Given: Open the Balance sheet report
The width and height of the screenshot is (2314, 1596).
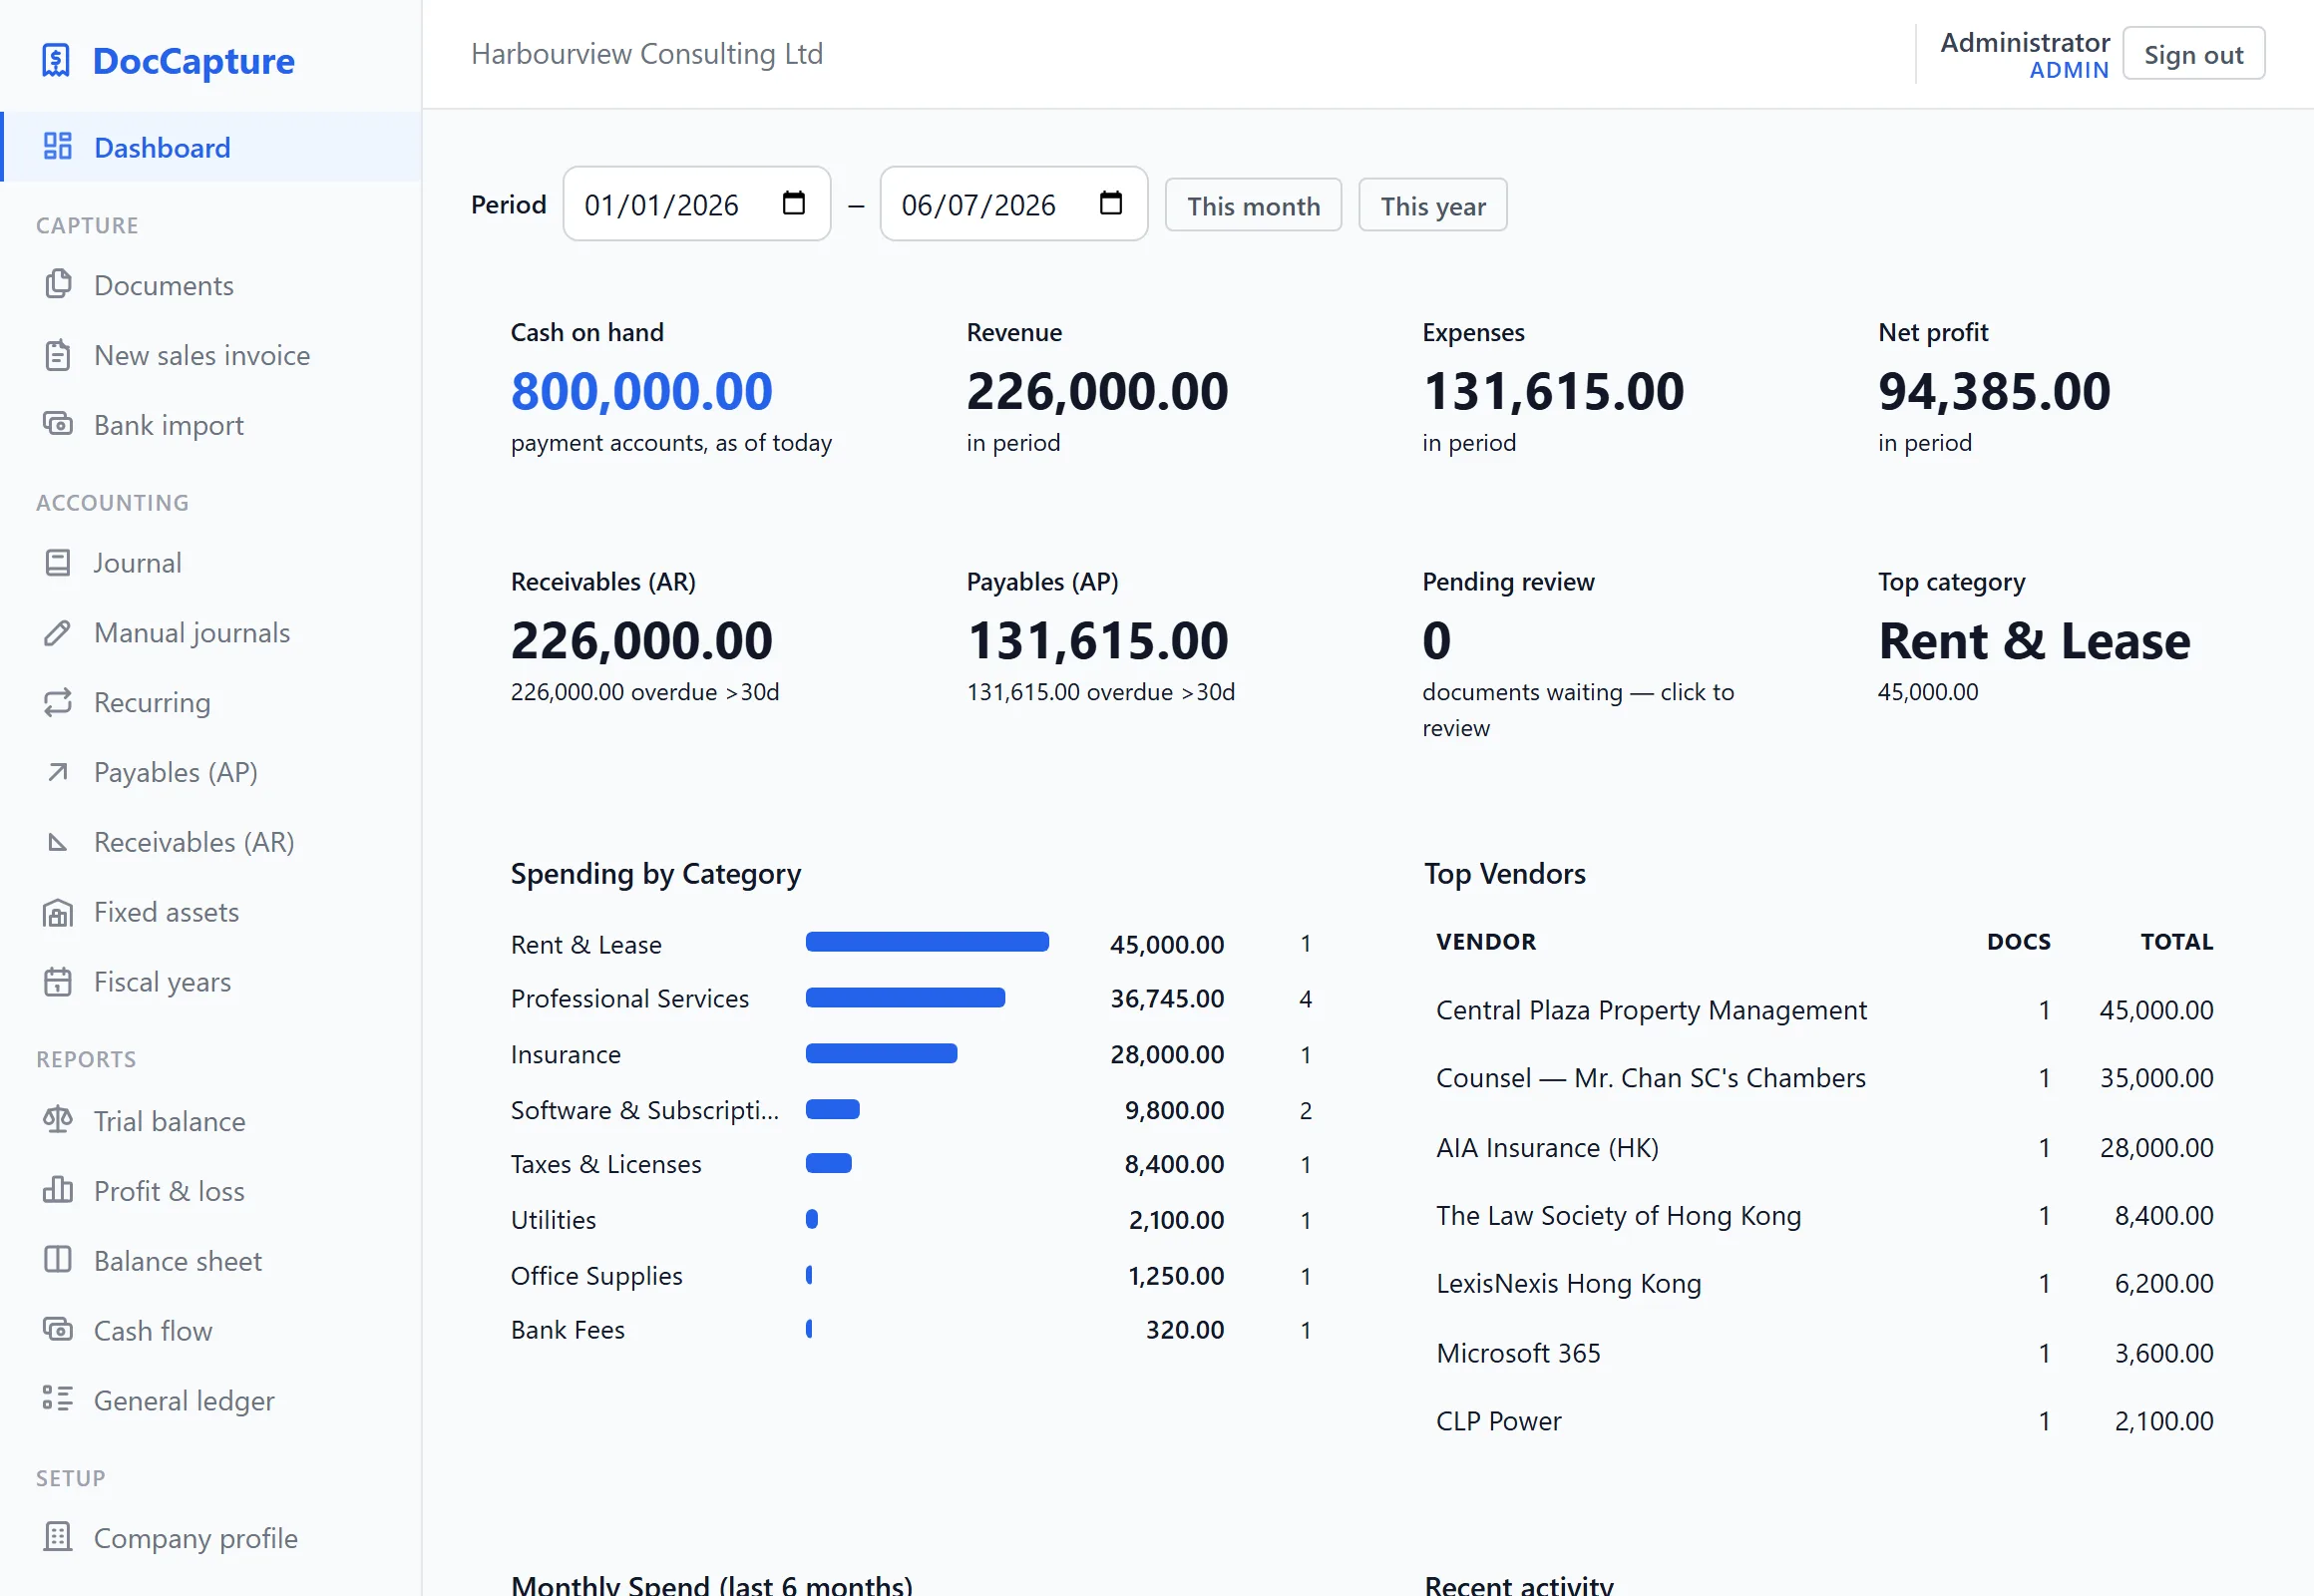Looking at the screenshot, I should [211, 1261].
